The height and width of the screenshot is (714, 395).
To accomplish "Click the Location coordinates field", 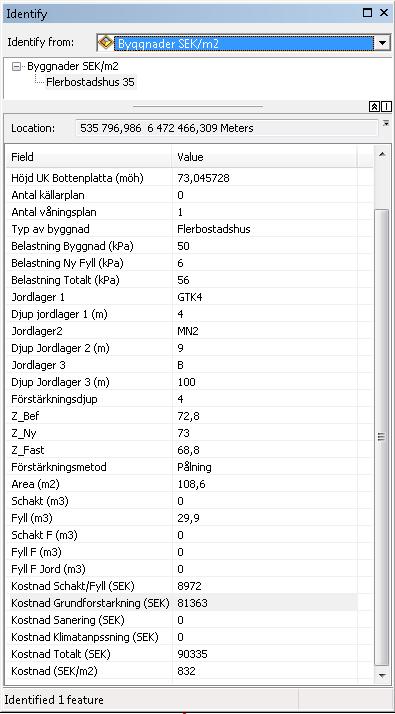I will 226,128.
